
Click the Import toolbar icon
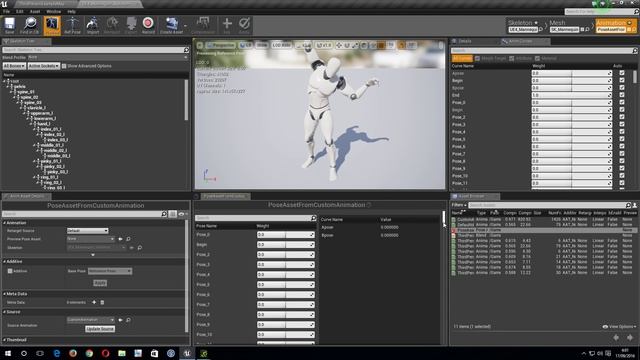click(x=93, y=25)
